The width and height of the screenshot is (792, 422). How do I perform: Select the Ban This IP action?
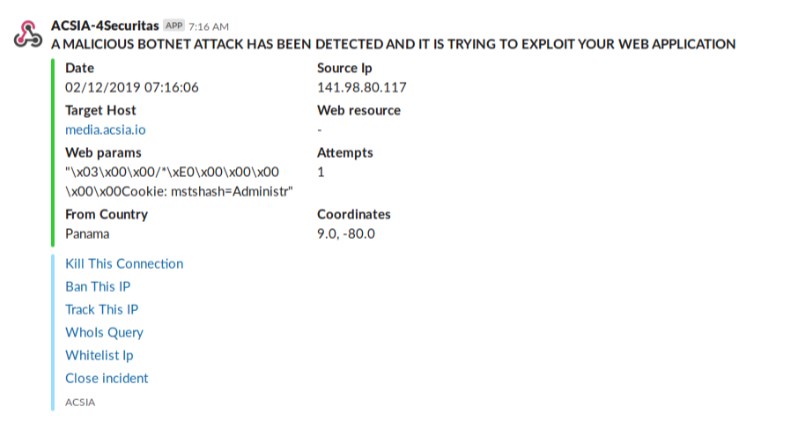pyautogui.click(x=97, y=287)
